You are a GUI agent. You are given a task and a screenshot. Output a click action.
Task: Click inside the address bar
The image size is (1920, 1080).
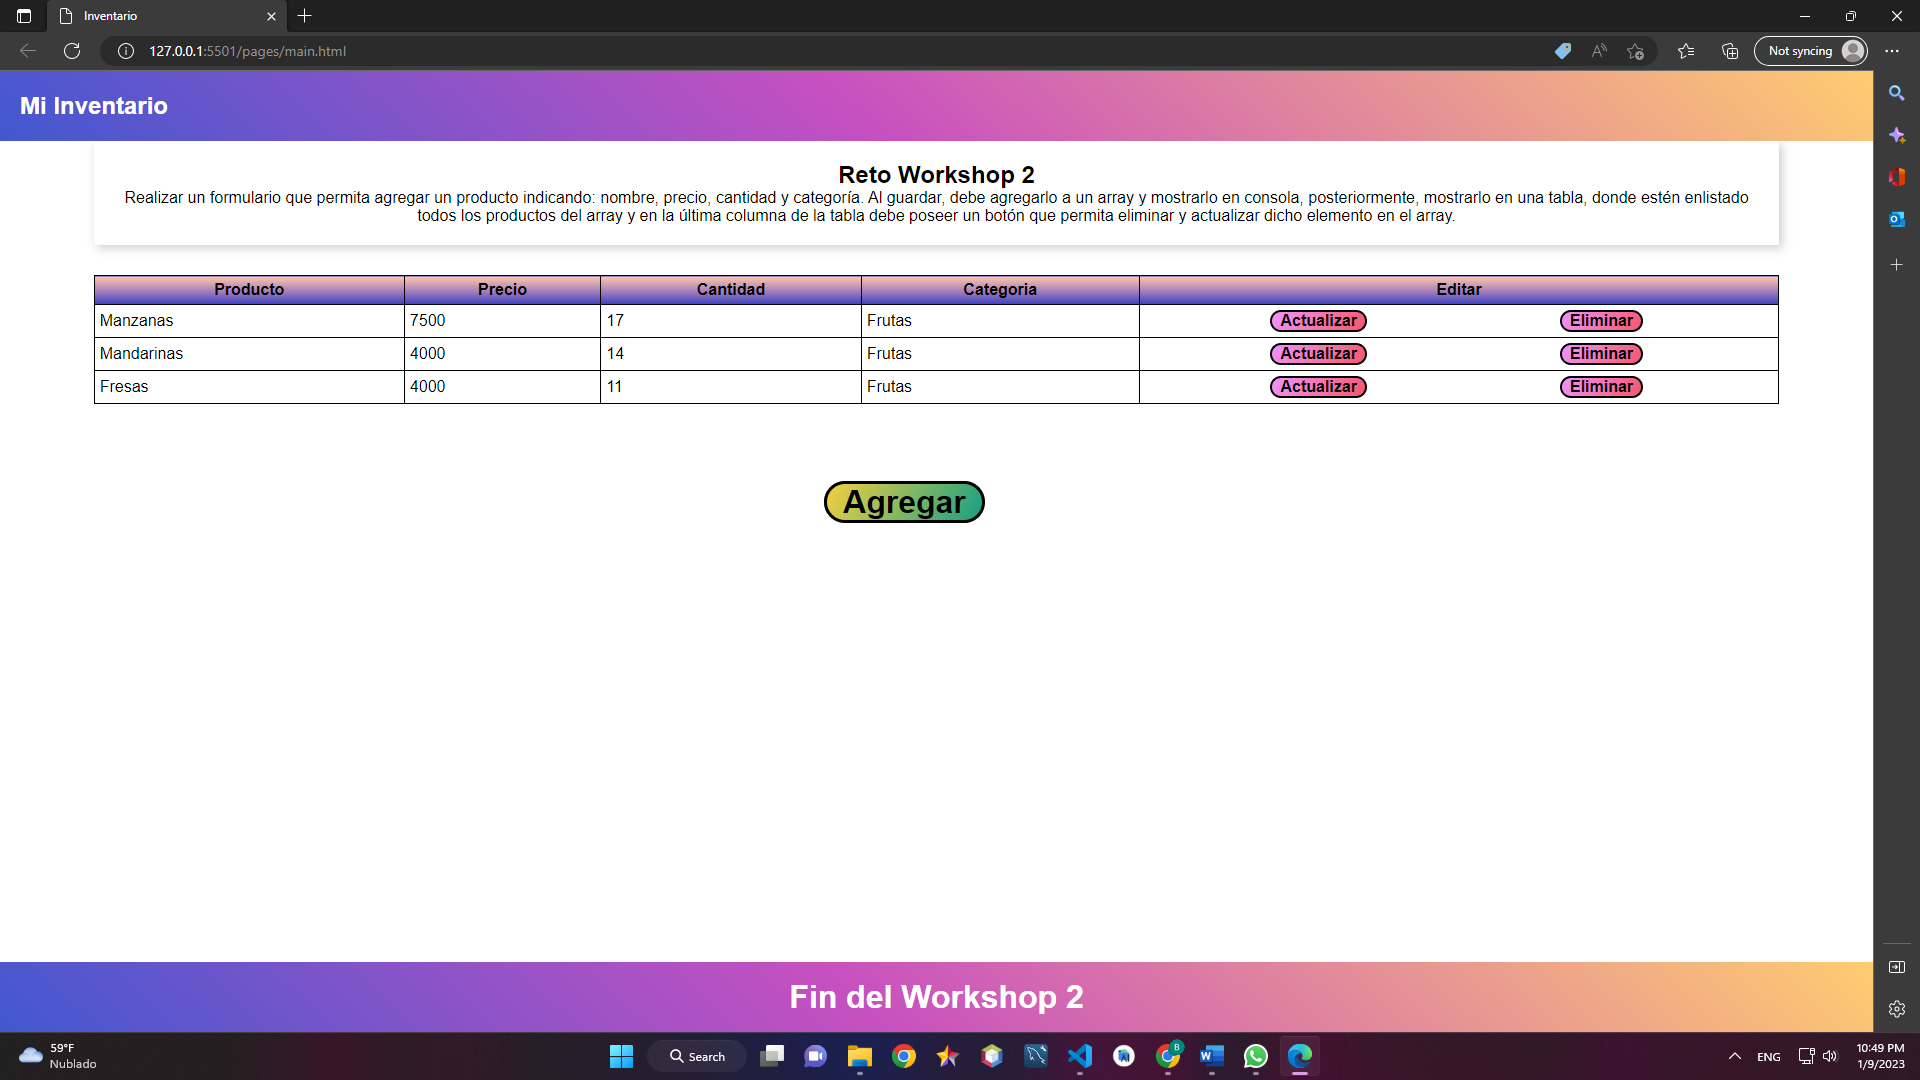(x=400, y=51)
